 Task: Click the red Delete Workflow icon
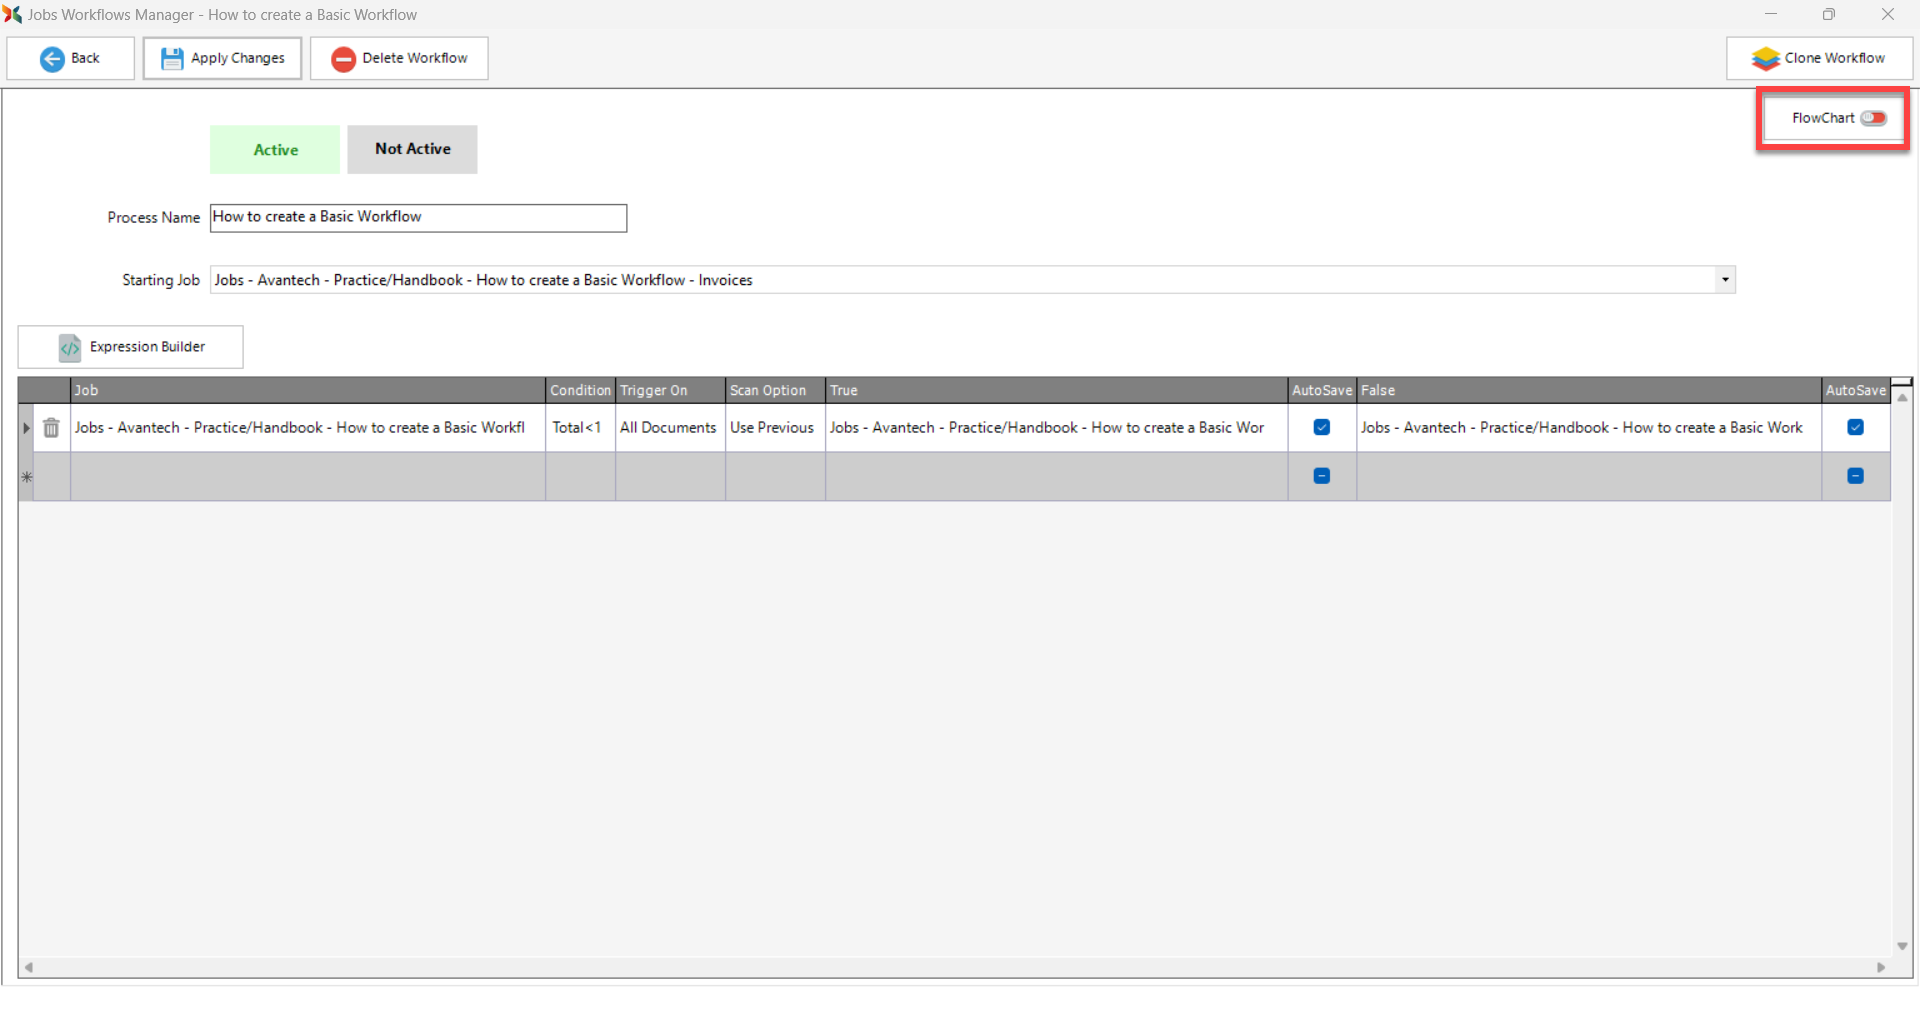pos(343,59)
